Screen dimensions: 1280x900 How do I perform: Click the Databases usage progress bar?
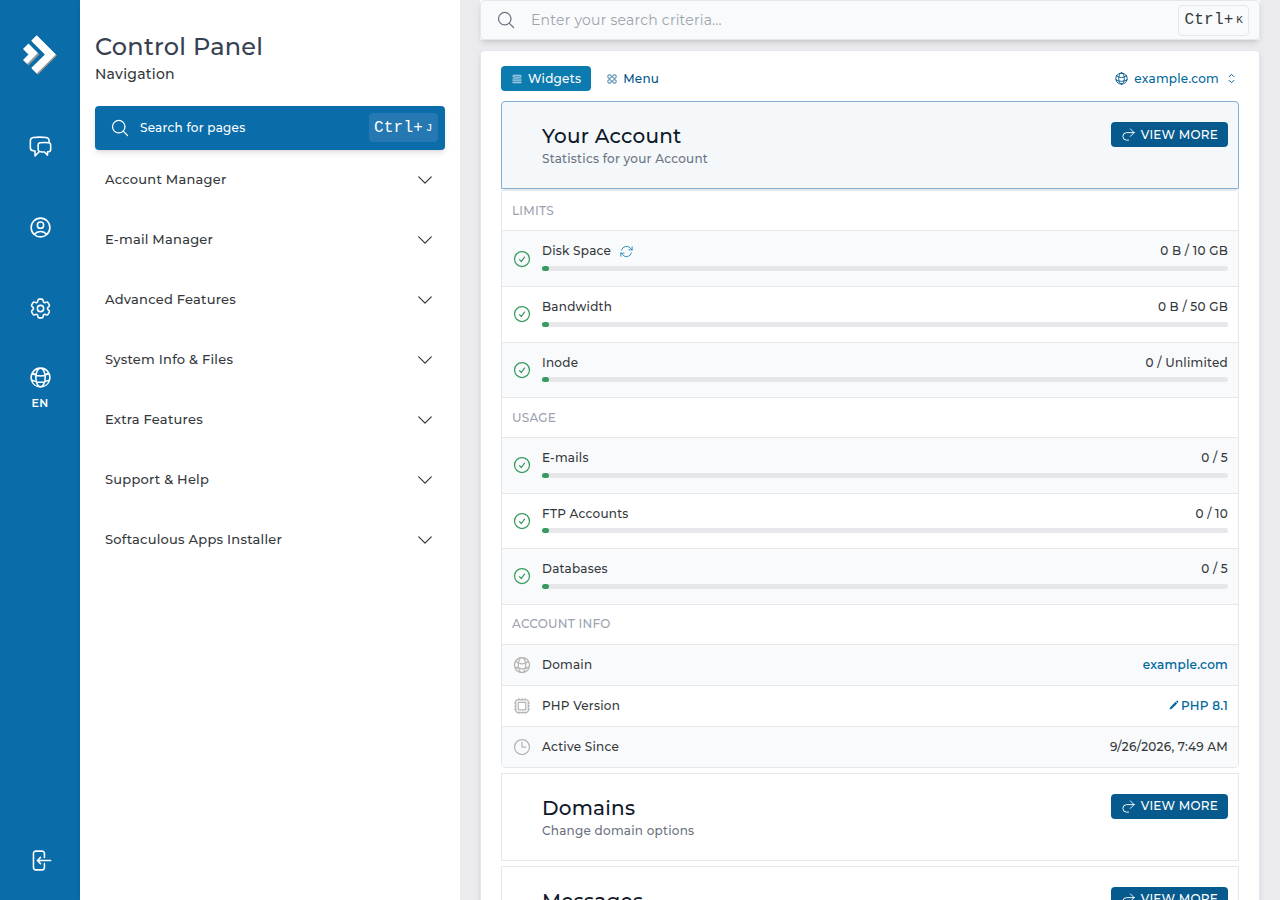coord(885,586)
